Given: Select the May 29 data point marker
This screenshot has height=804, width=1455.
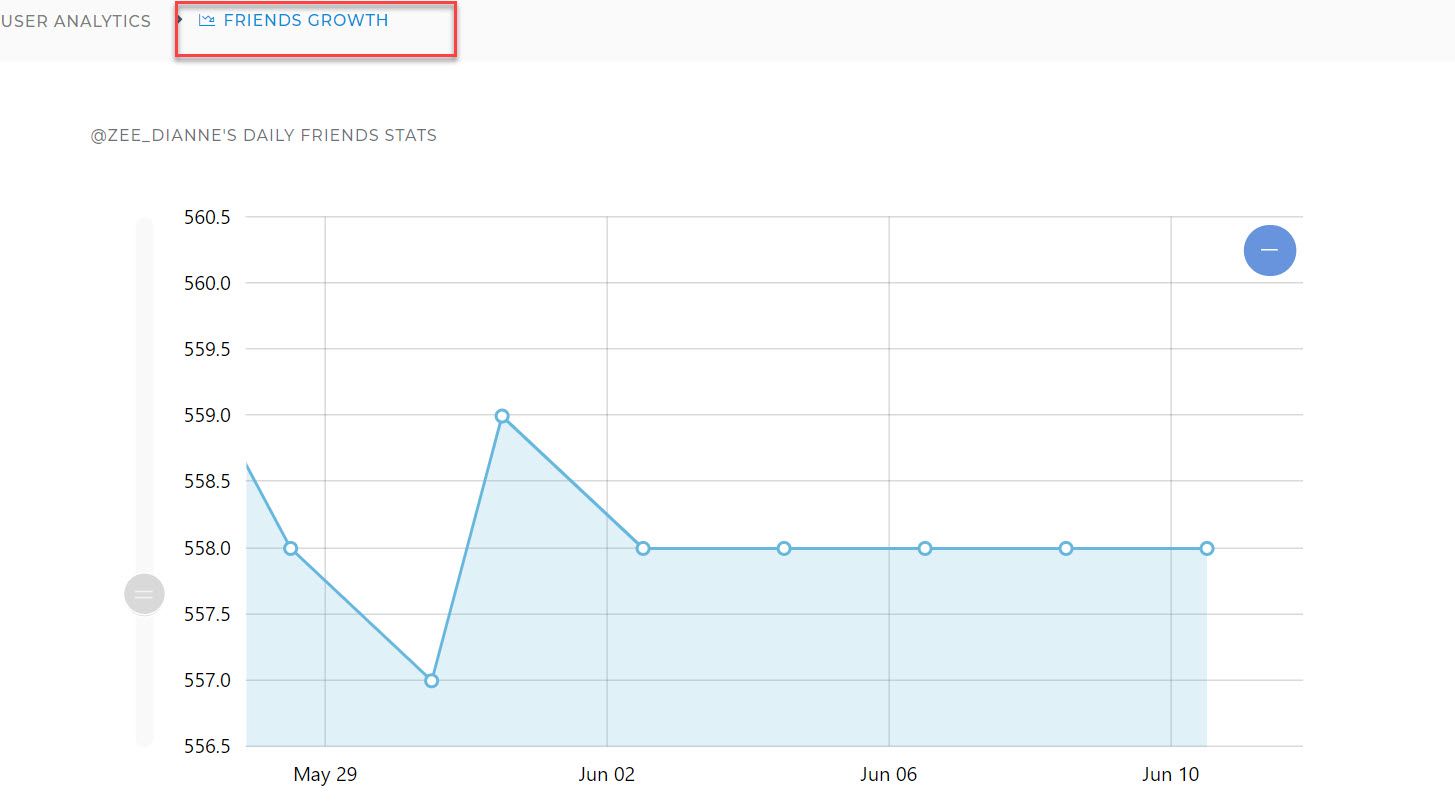Looking at the screenshot, I should (x=290, y=548).
